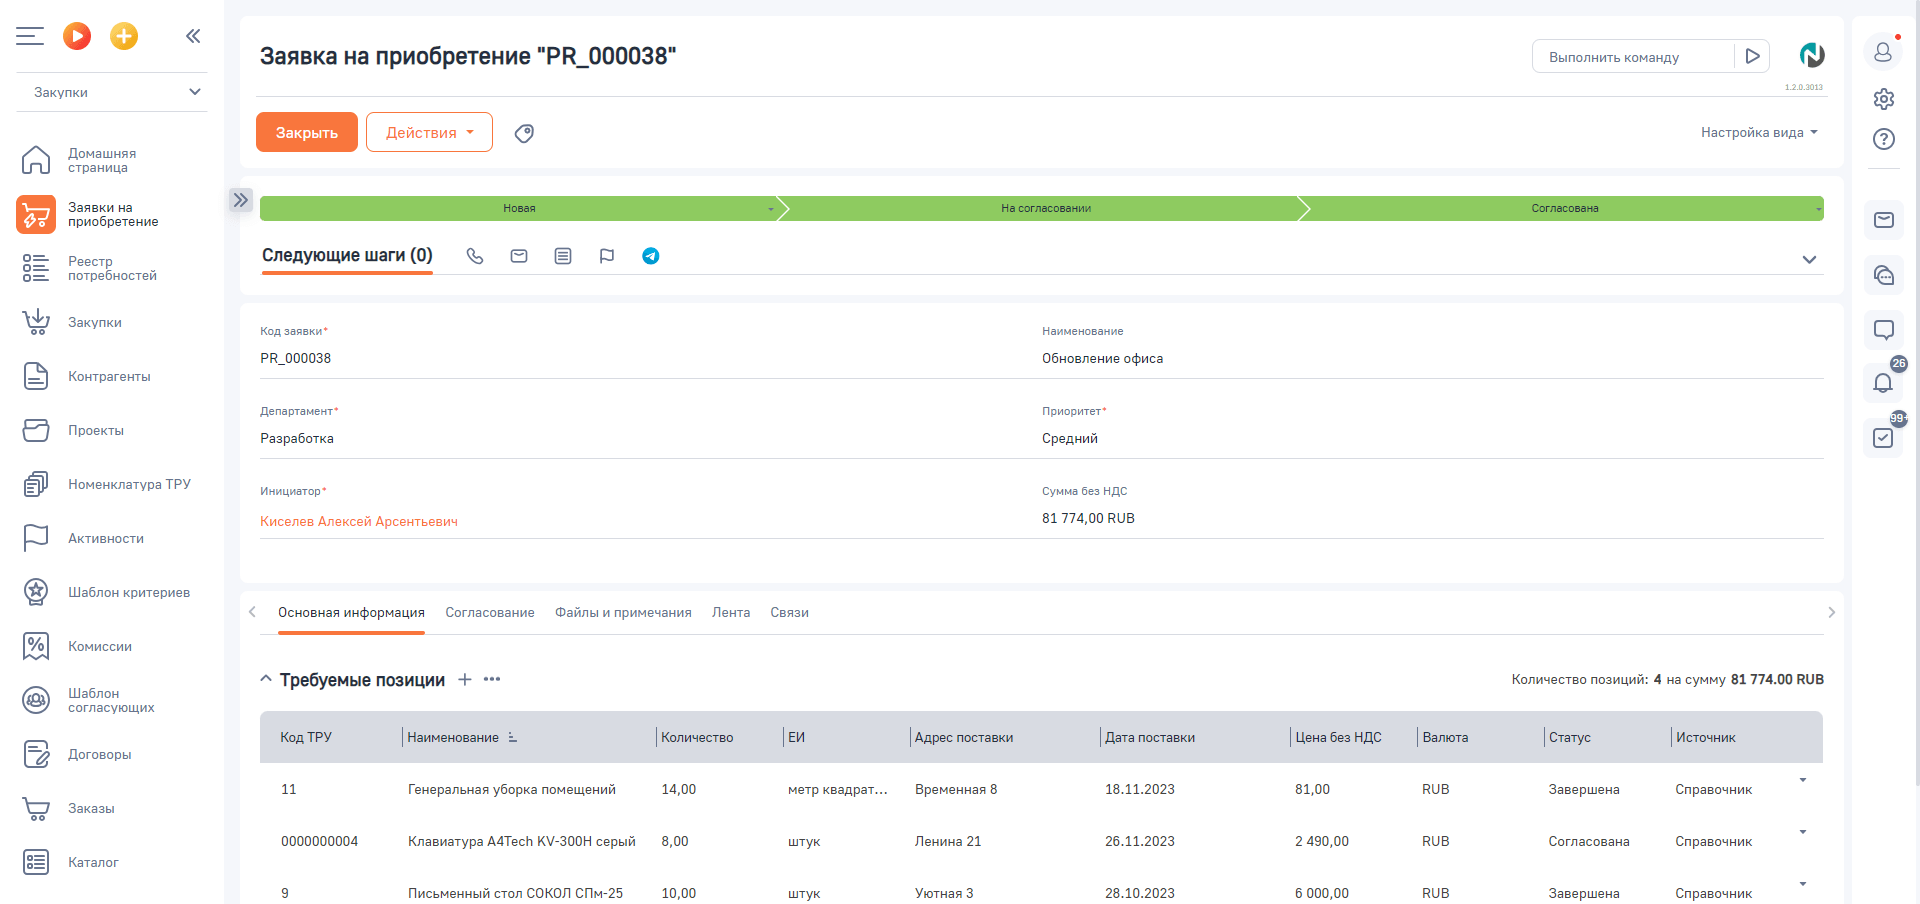1920x904 pixels.
Task: Switch to Лента tab
Action: 731,613
